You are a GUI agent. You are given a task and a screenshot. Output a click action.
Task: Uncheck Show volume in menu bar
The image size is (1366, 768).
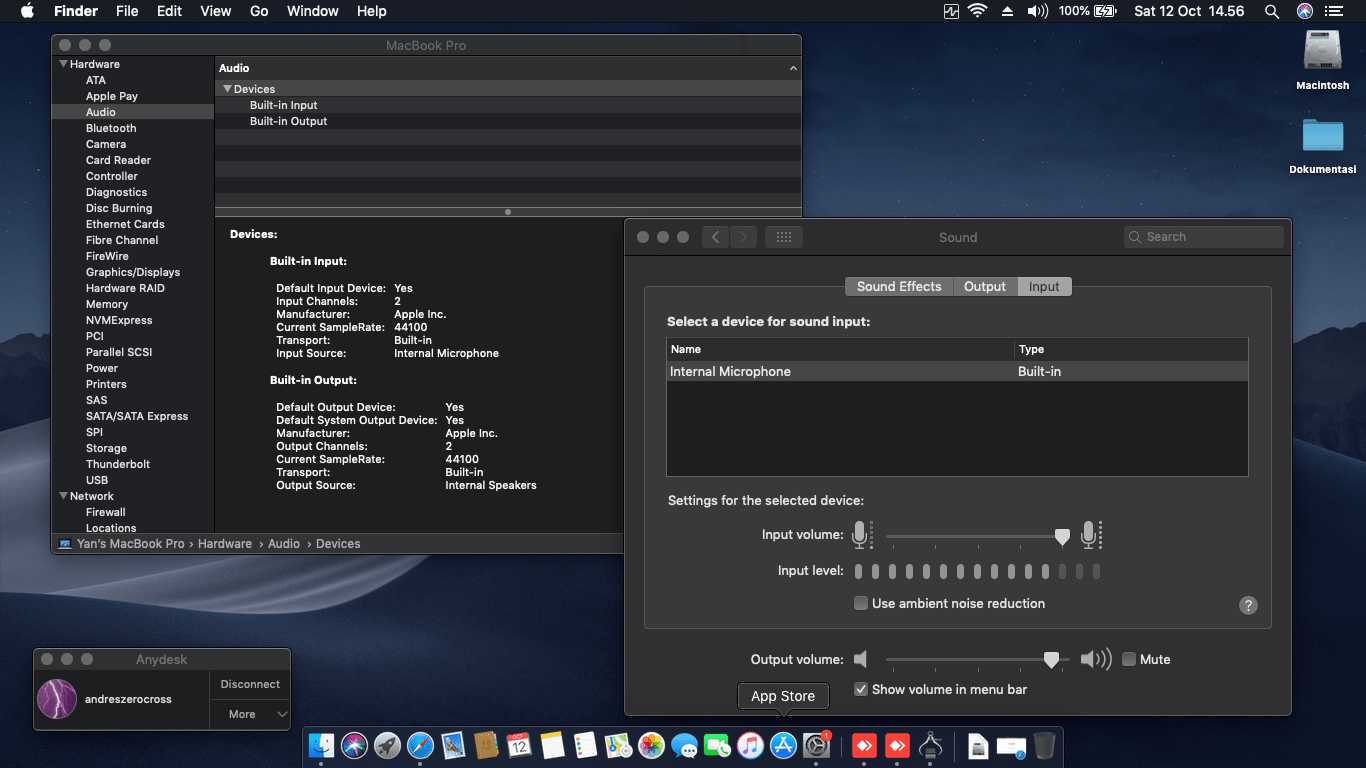(860, 689)
